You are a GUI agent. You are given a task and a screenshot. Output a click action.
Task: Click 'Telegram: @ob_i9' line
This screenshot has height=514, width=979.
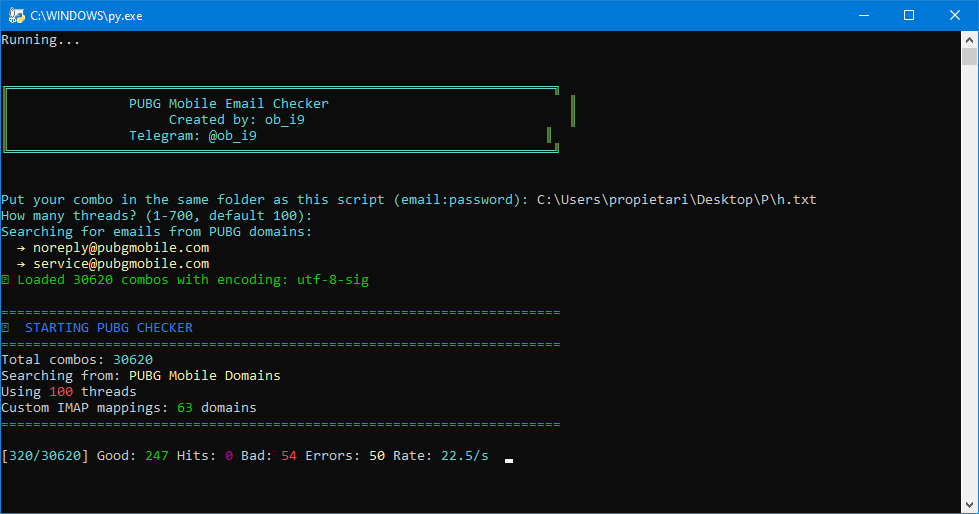[193, 136]
